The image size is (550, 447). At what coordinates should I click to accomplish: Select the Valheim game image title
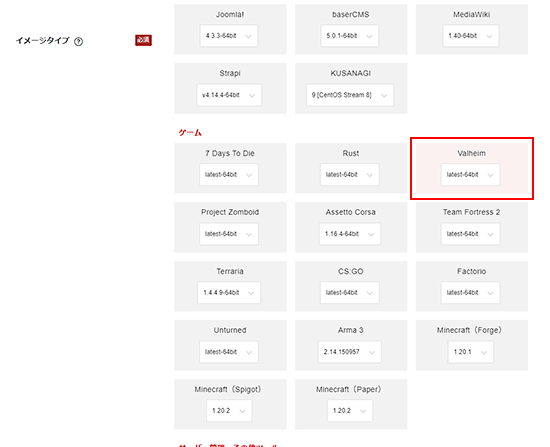[472, 153]
